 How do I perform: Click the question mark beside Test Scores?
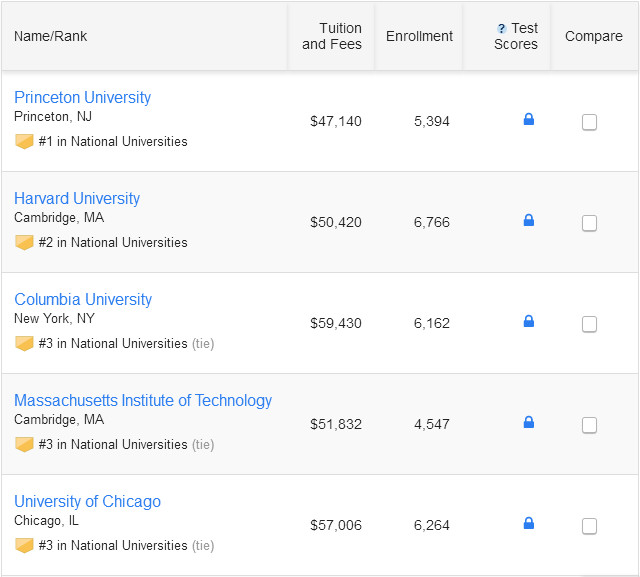coord(502,29)
